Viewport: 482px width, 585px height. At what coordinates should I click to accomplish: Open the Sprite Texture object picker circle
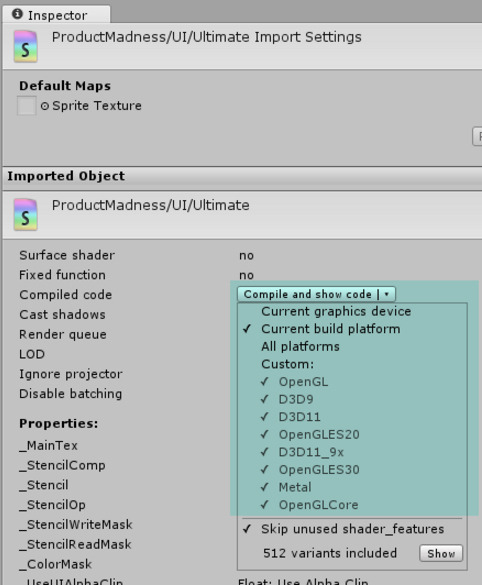pyautogui.click(x=45, y=106)
